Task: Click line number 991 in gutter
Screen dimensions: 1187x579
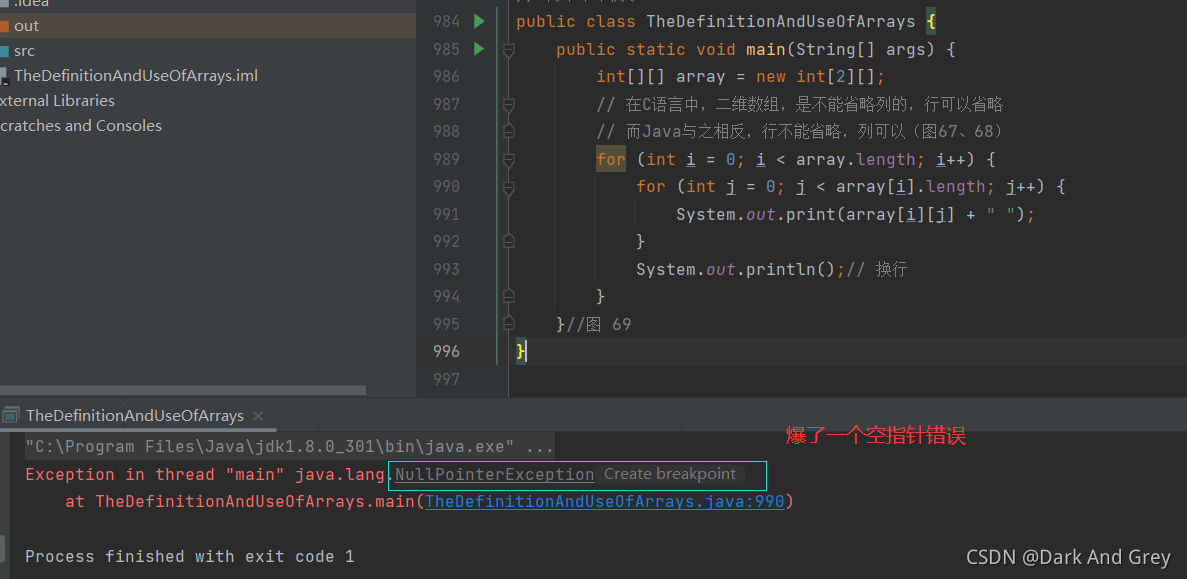Action: tap(446, 214)
